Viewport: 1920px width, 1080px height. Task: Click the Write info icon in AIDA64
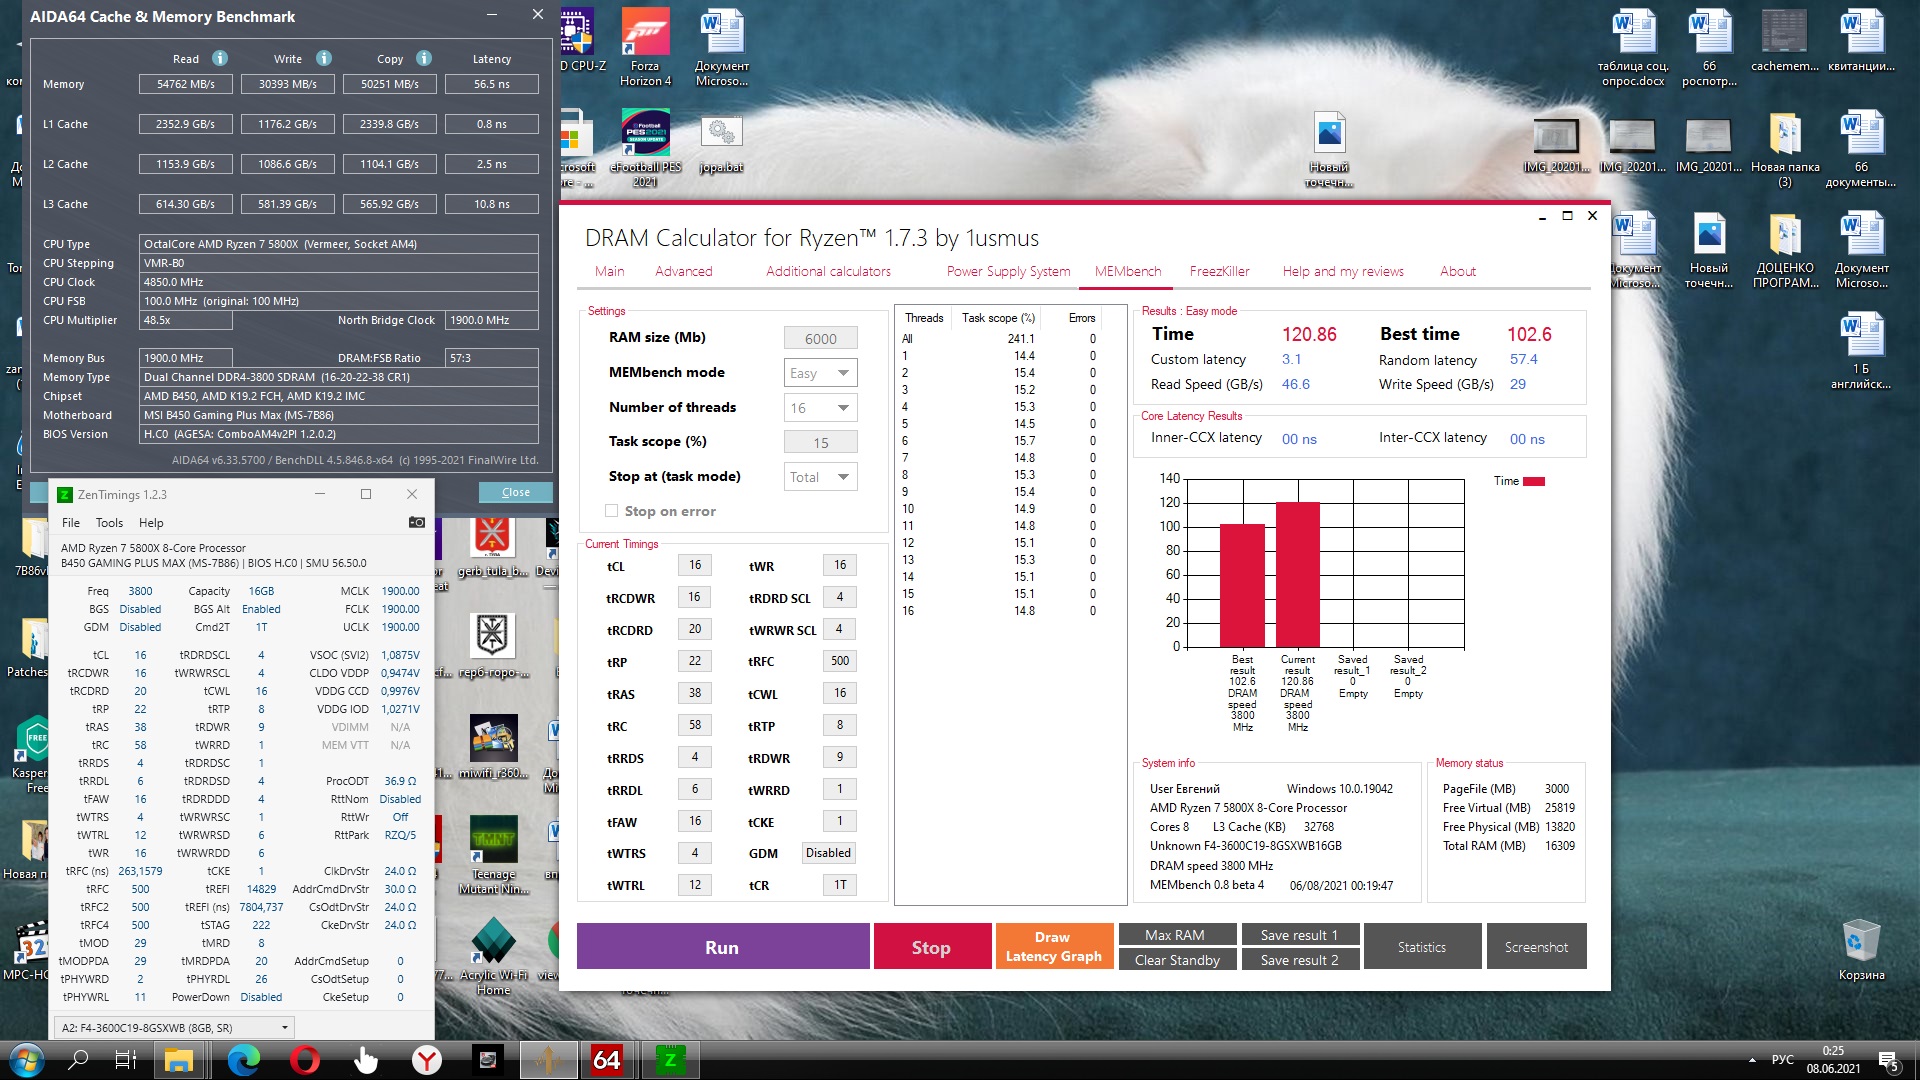coord(324,58)
